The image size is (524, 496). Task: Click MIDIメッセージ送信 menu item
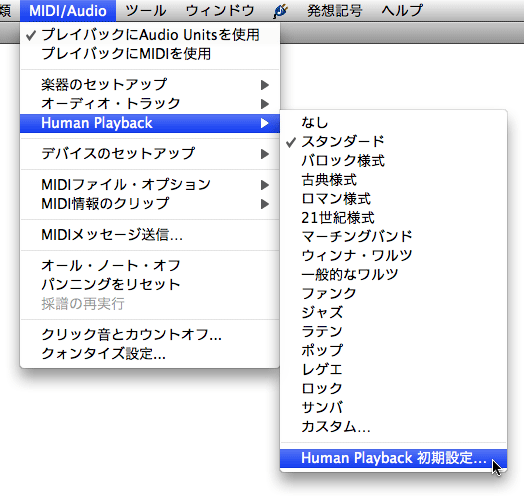click(x=150, y=235)
